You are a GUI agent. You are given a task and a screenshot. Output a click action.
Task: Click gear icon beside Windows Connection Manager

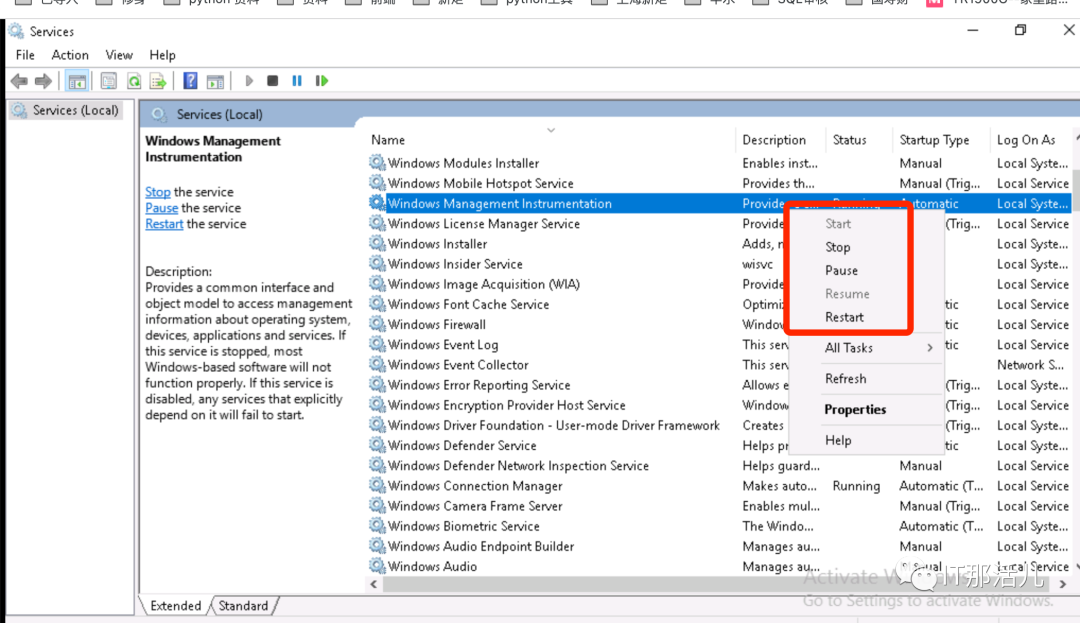[x=377, y=485]
